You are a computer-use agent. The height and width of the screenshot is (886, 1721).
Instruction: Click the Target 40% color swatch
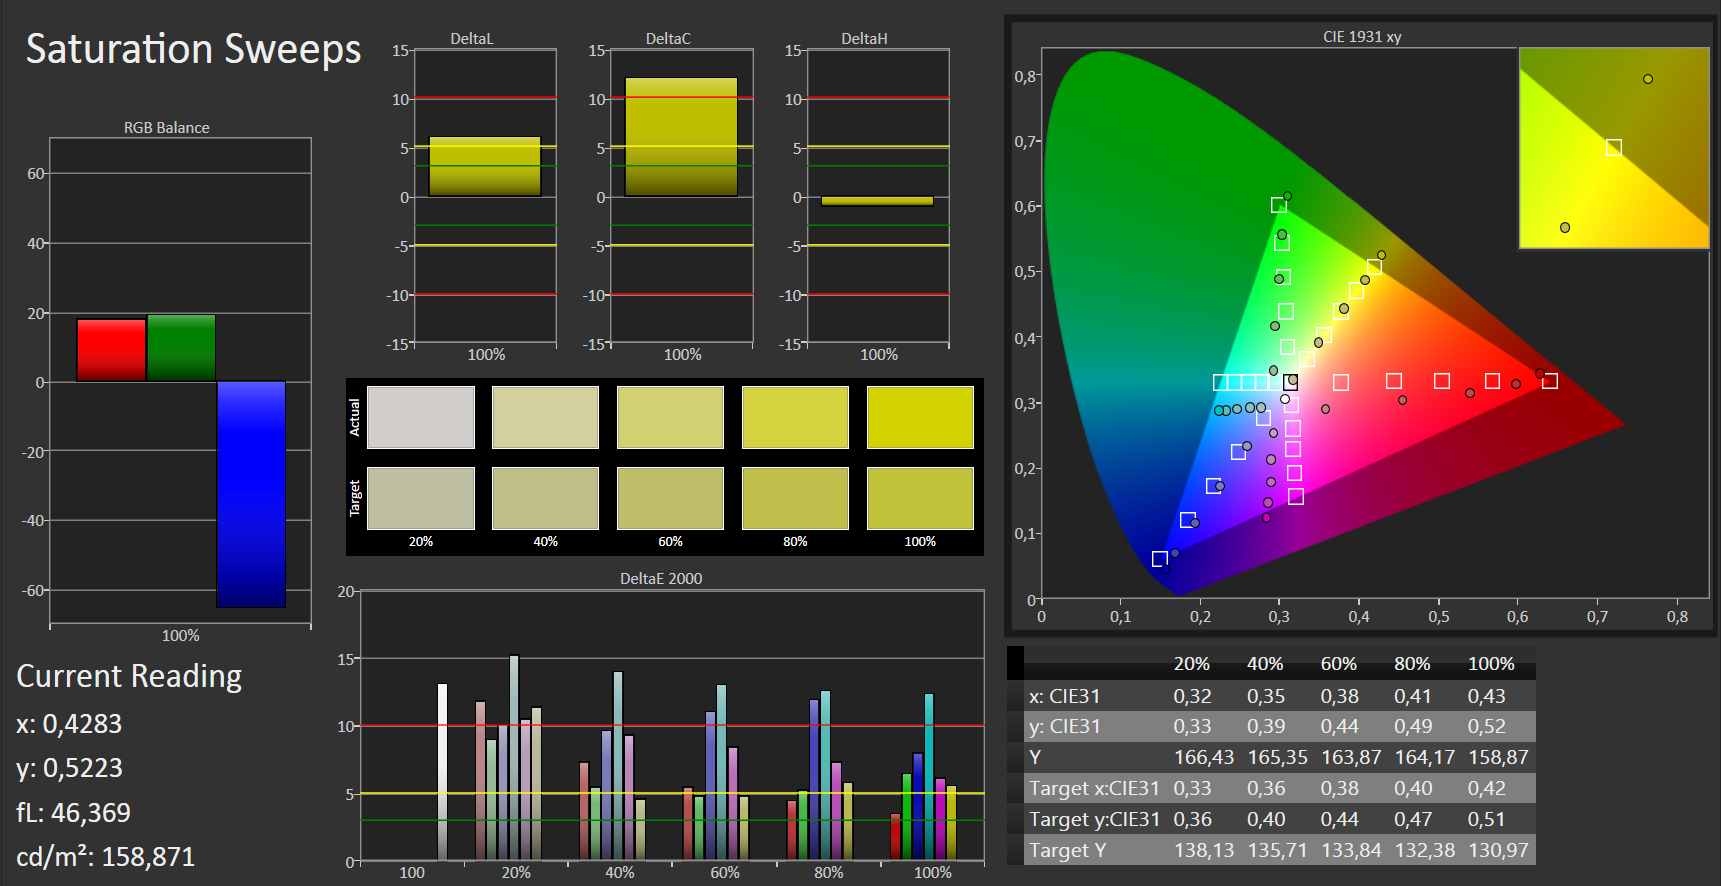pyautogui.click(x=545, y=498)
